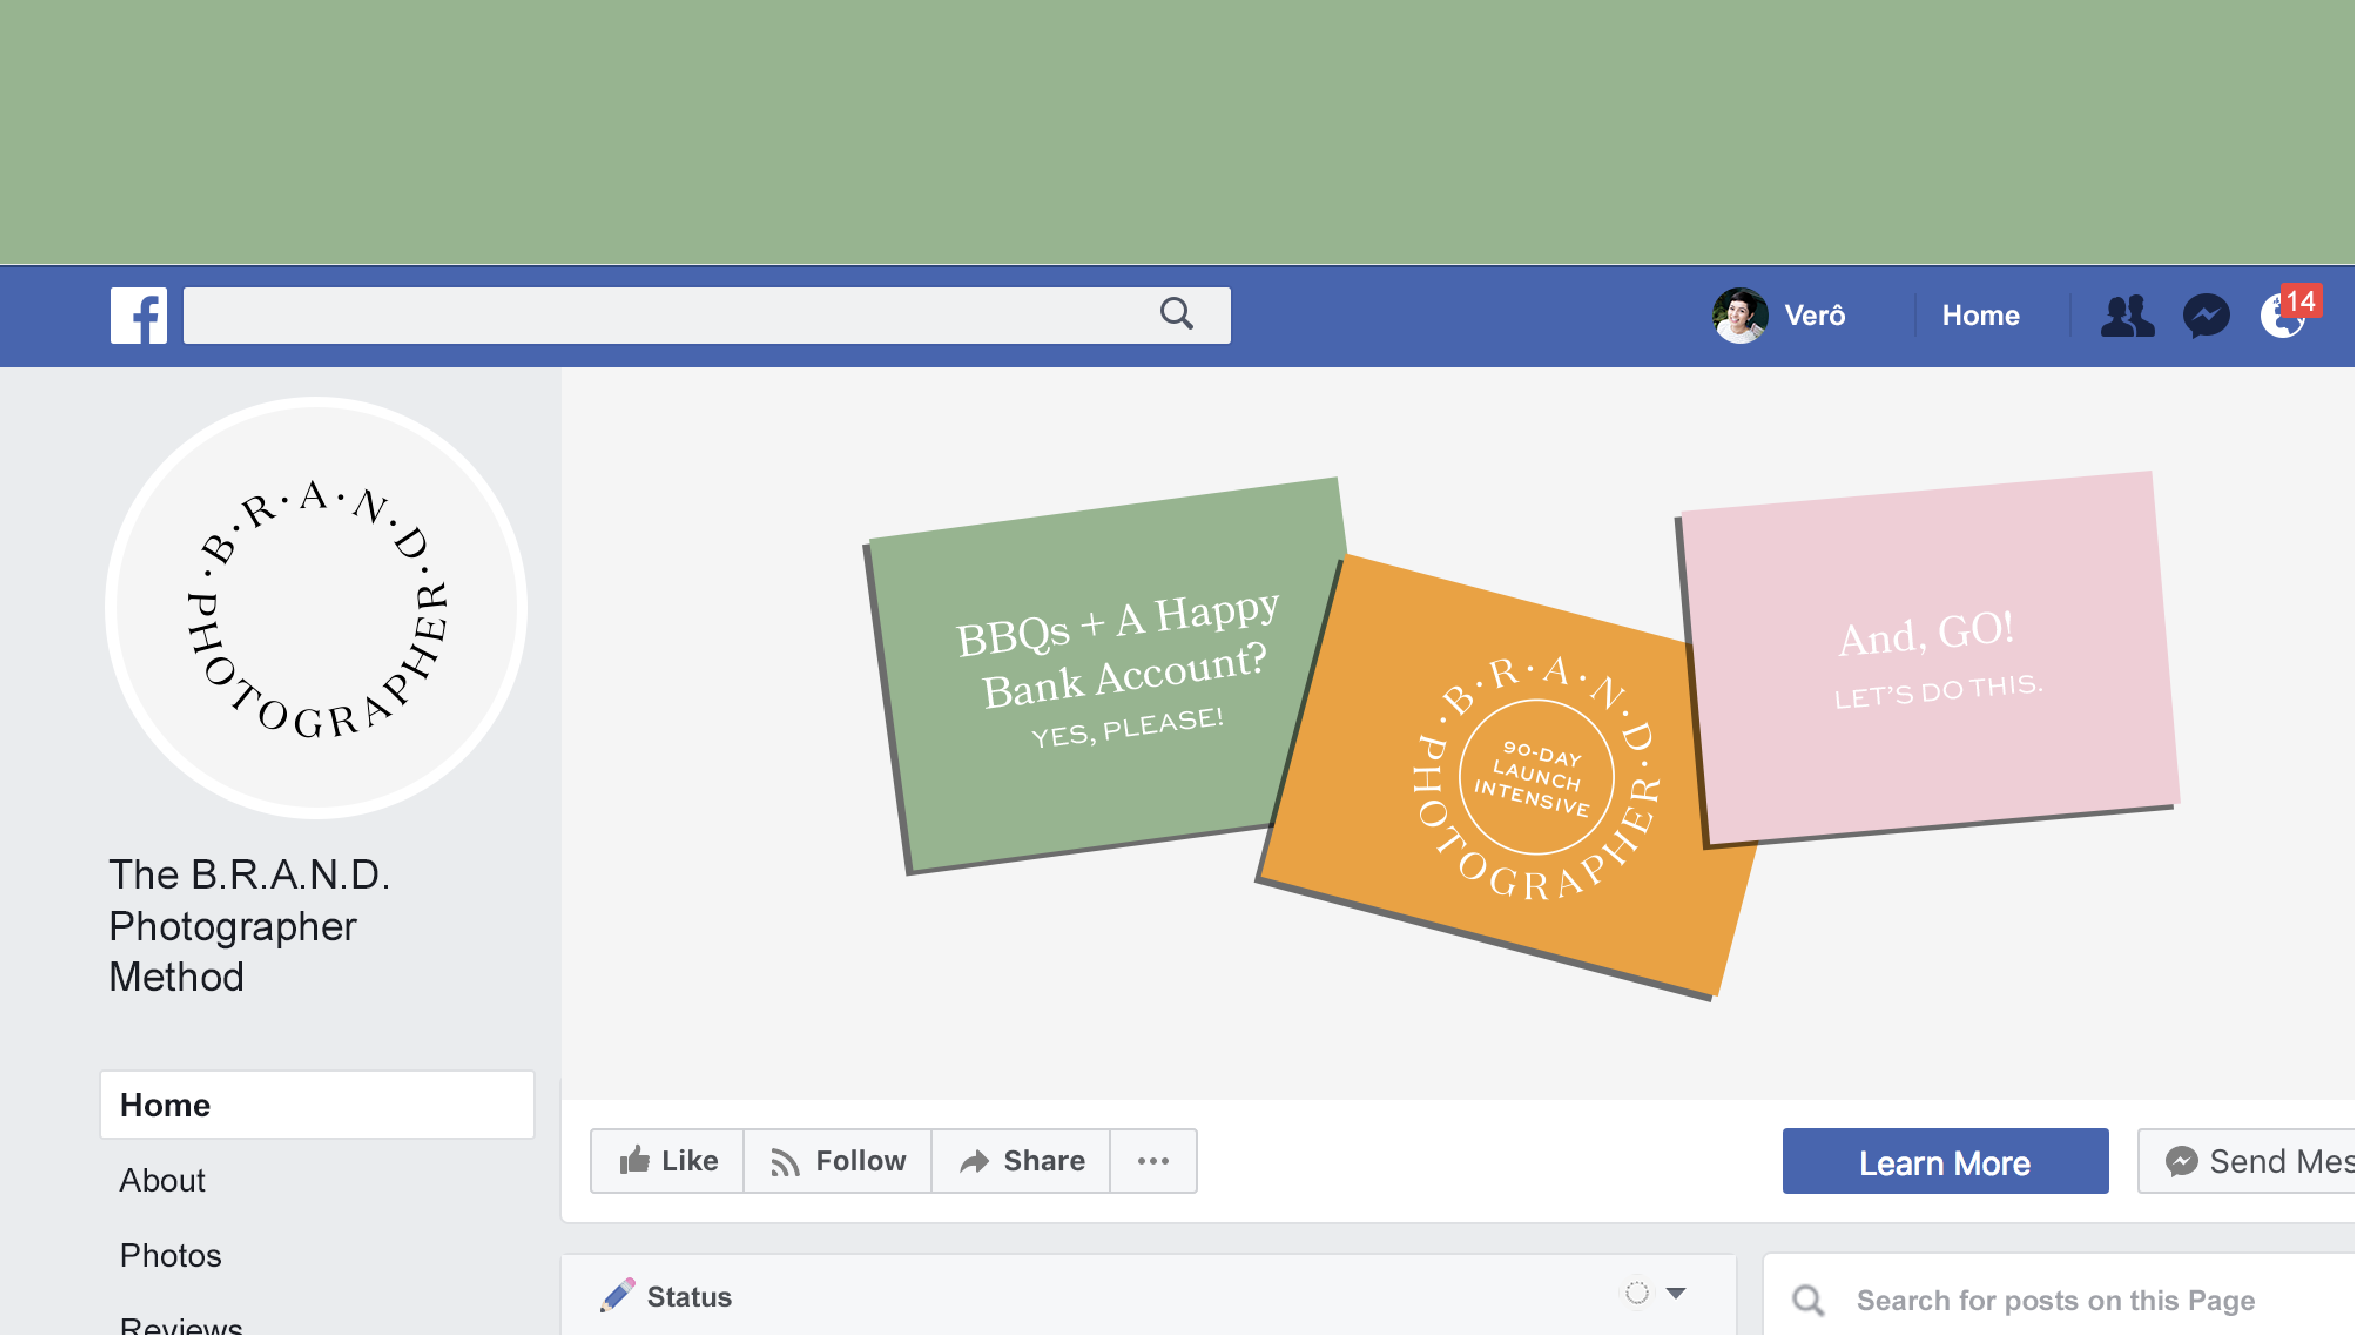
Task: Click the Learn More button
Action: 1945,1162
